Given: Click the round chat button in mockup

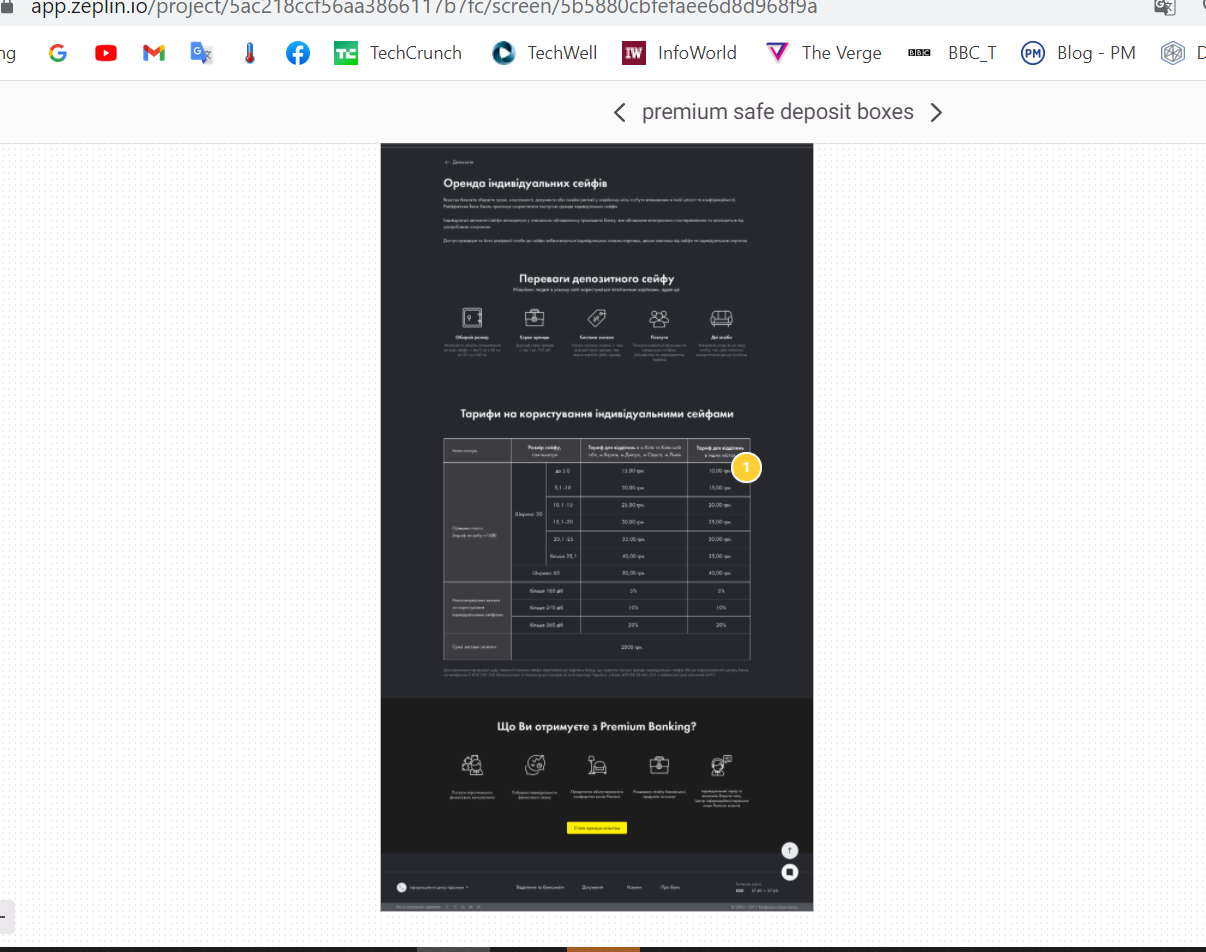Looking at the screenshot, I should point(789,872).
